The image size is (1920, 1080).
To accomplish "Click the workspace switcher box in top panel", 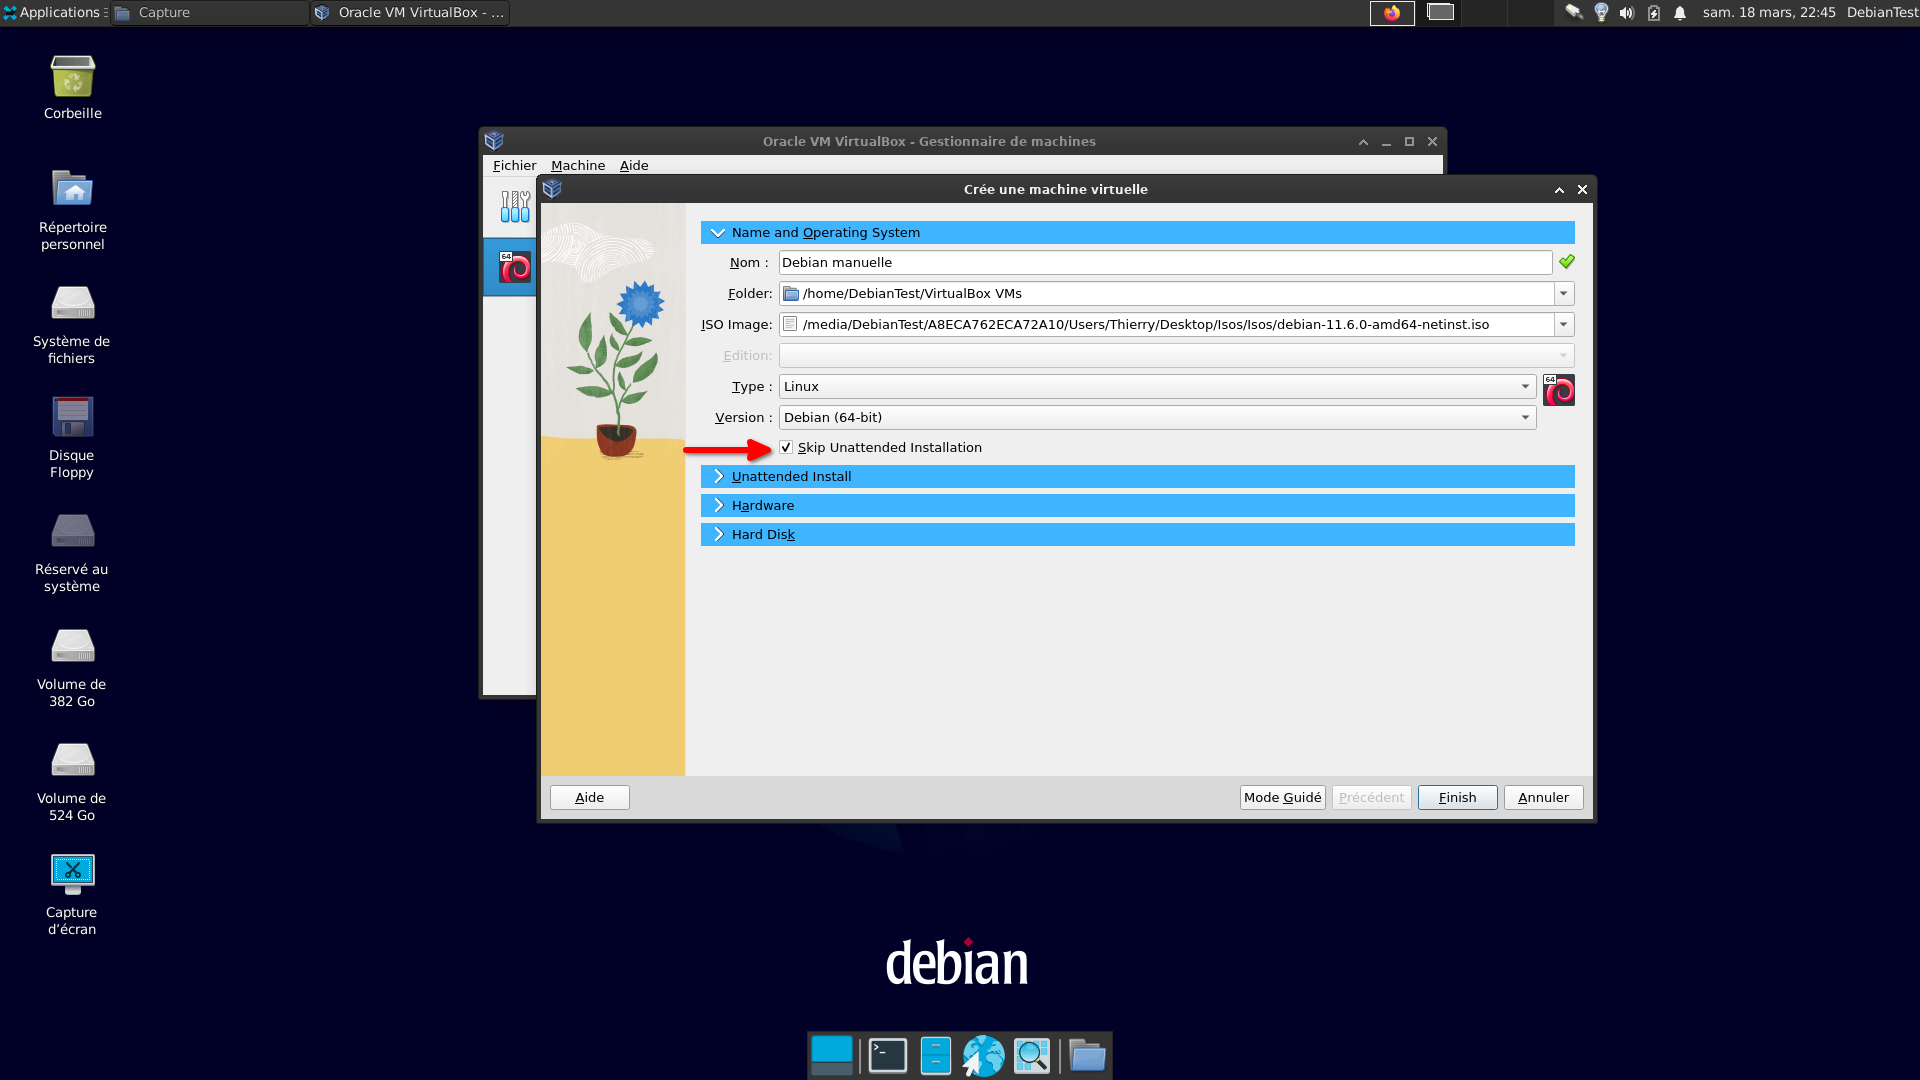I will click(x=1440, y=13).
